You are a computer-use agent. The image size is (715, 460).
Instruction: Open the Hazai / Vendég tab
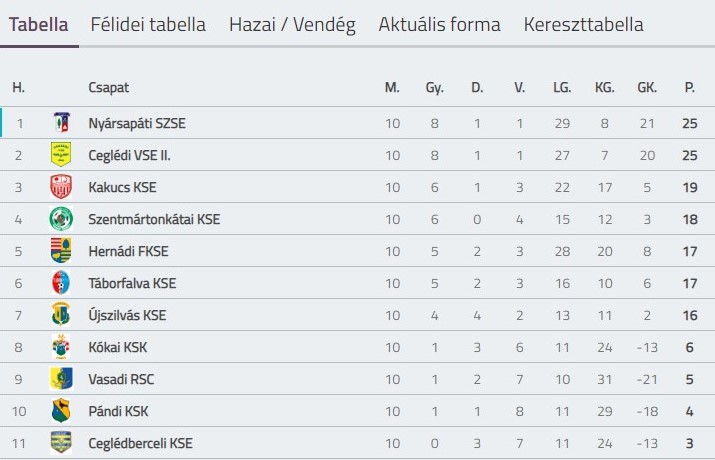click(x=292, y=24)
